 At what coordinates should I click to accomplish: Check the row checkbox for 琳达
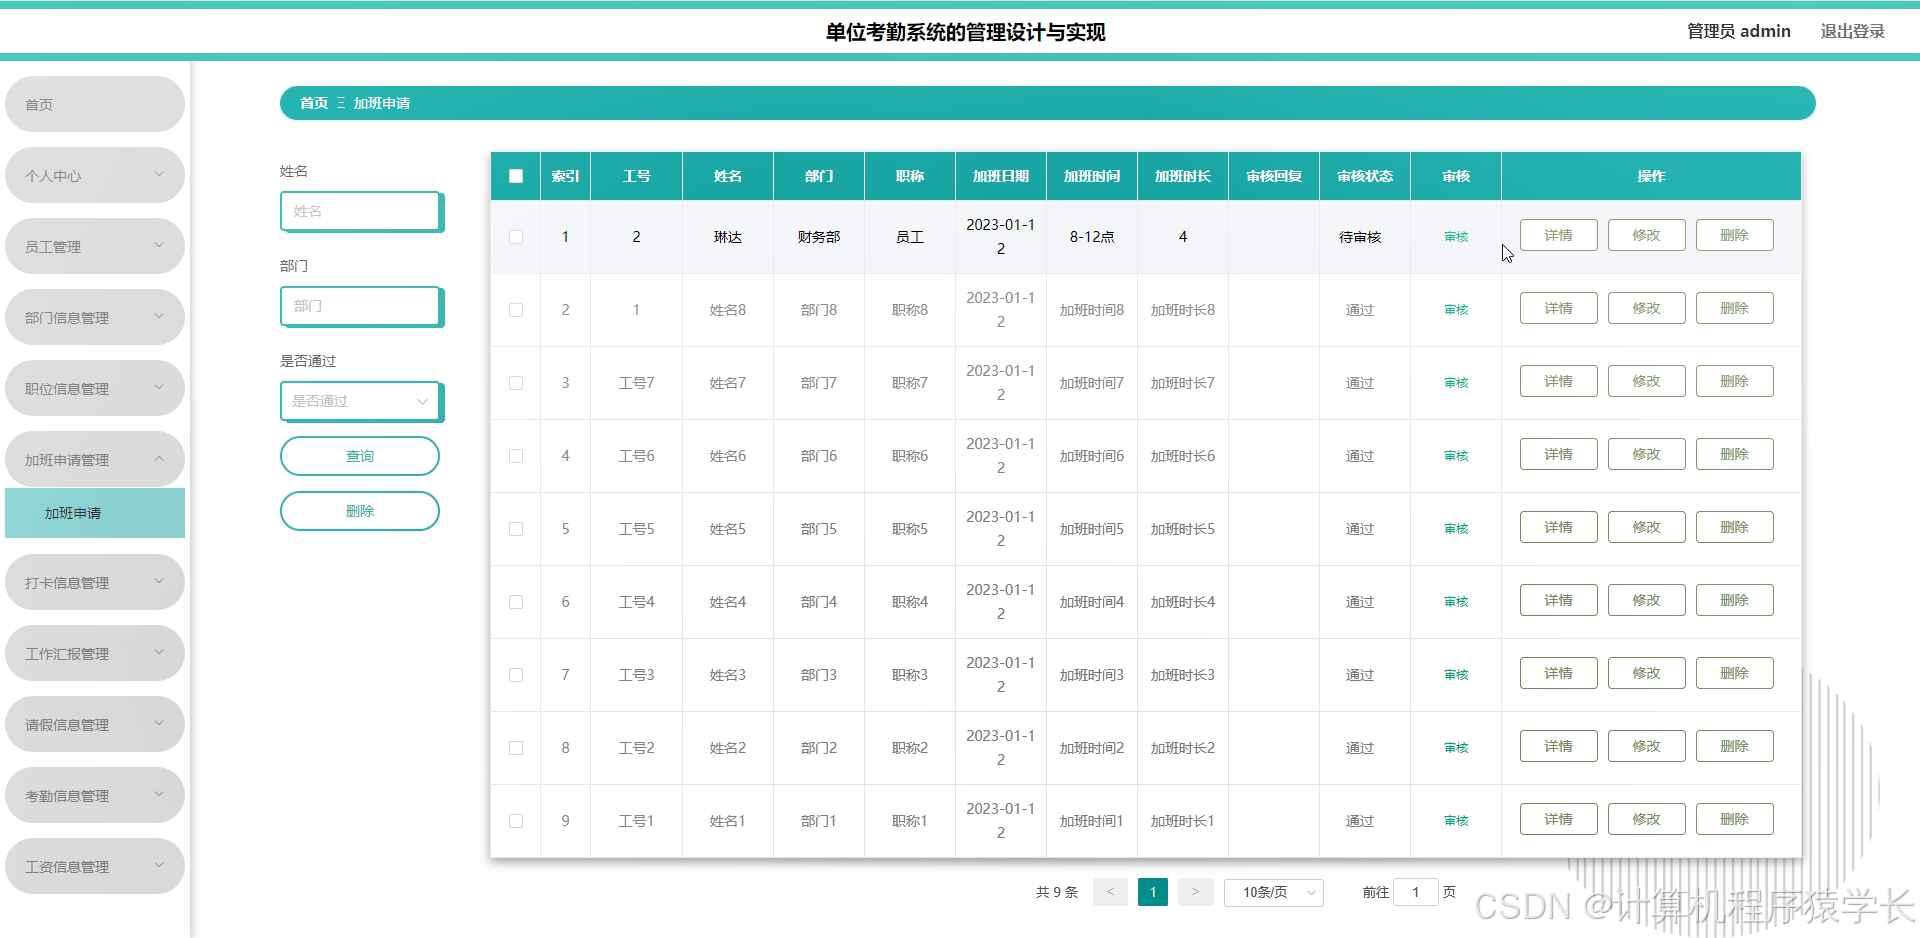click(516, 237)
